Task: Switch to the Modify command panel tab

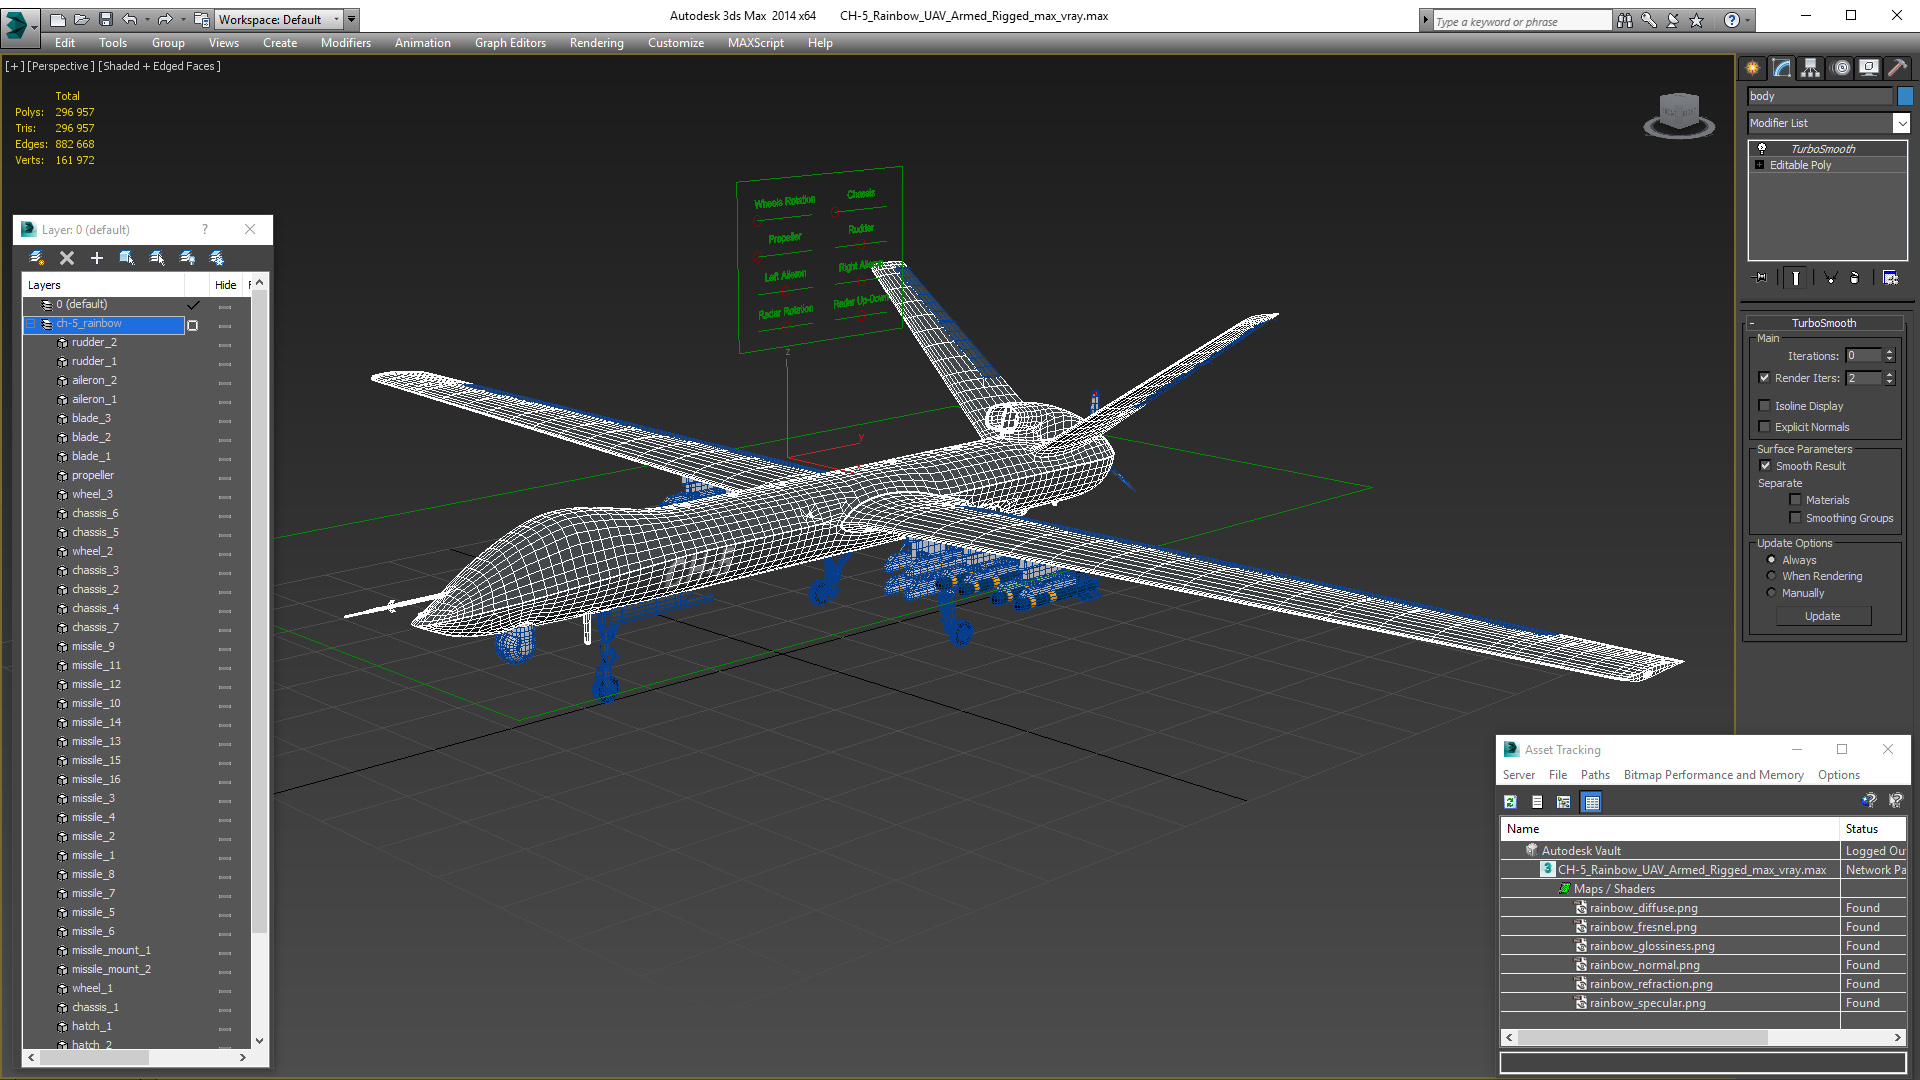Action: point(1781,68)
